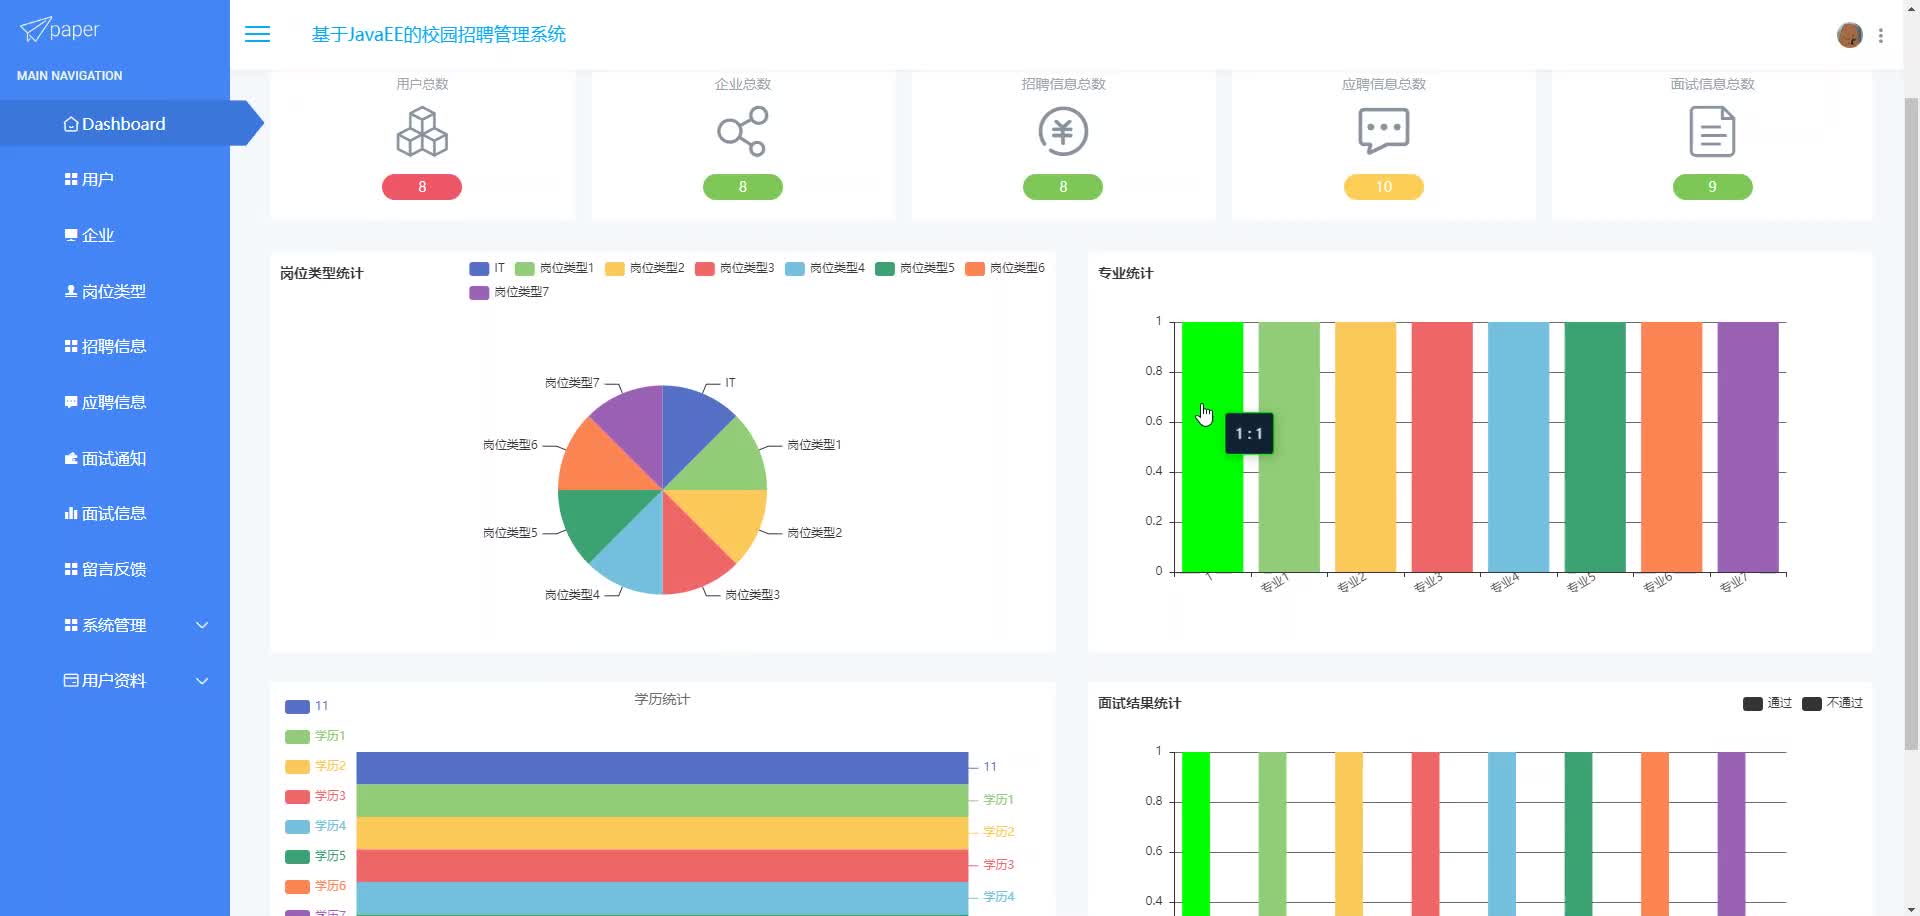This screenshot has height=916, width=1920.
Task: Toggle 岗位类型2 legend item
Action: (644, 268)
